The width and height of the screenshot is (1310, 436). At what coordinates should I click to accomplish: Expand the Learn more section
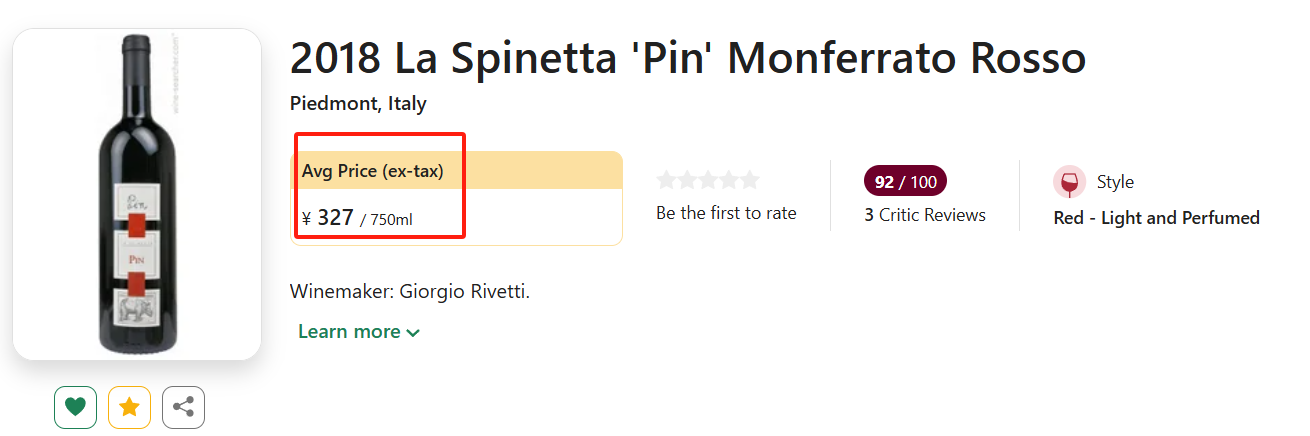[x=359, y=332]
